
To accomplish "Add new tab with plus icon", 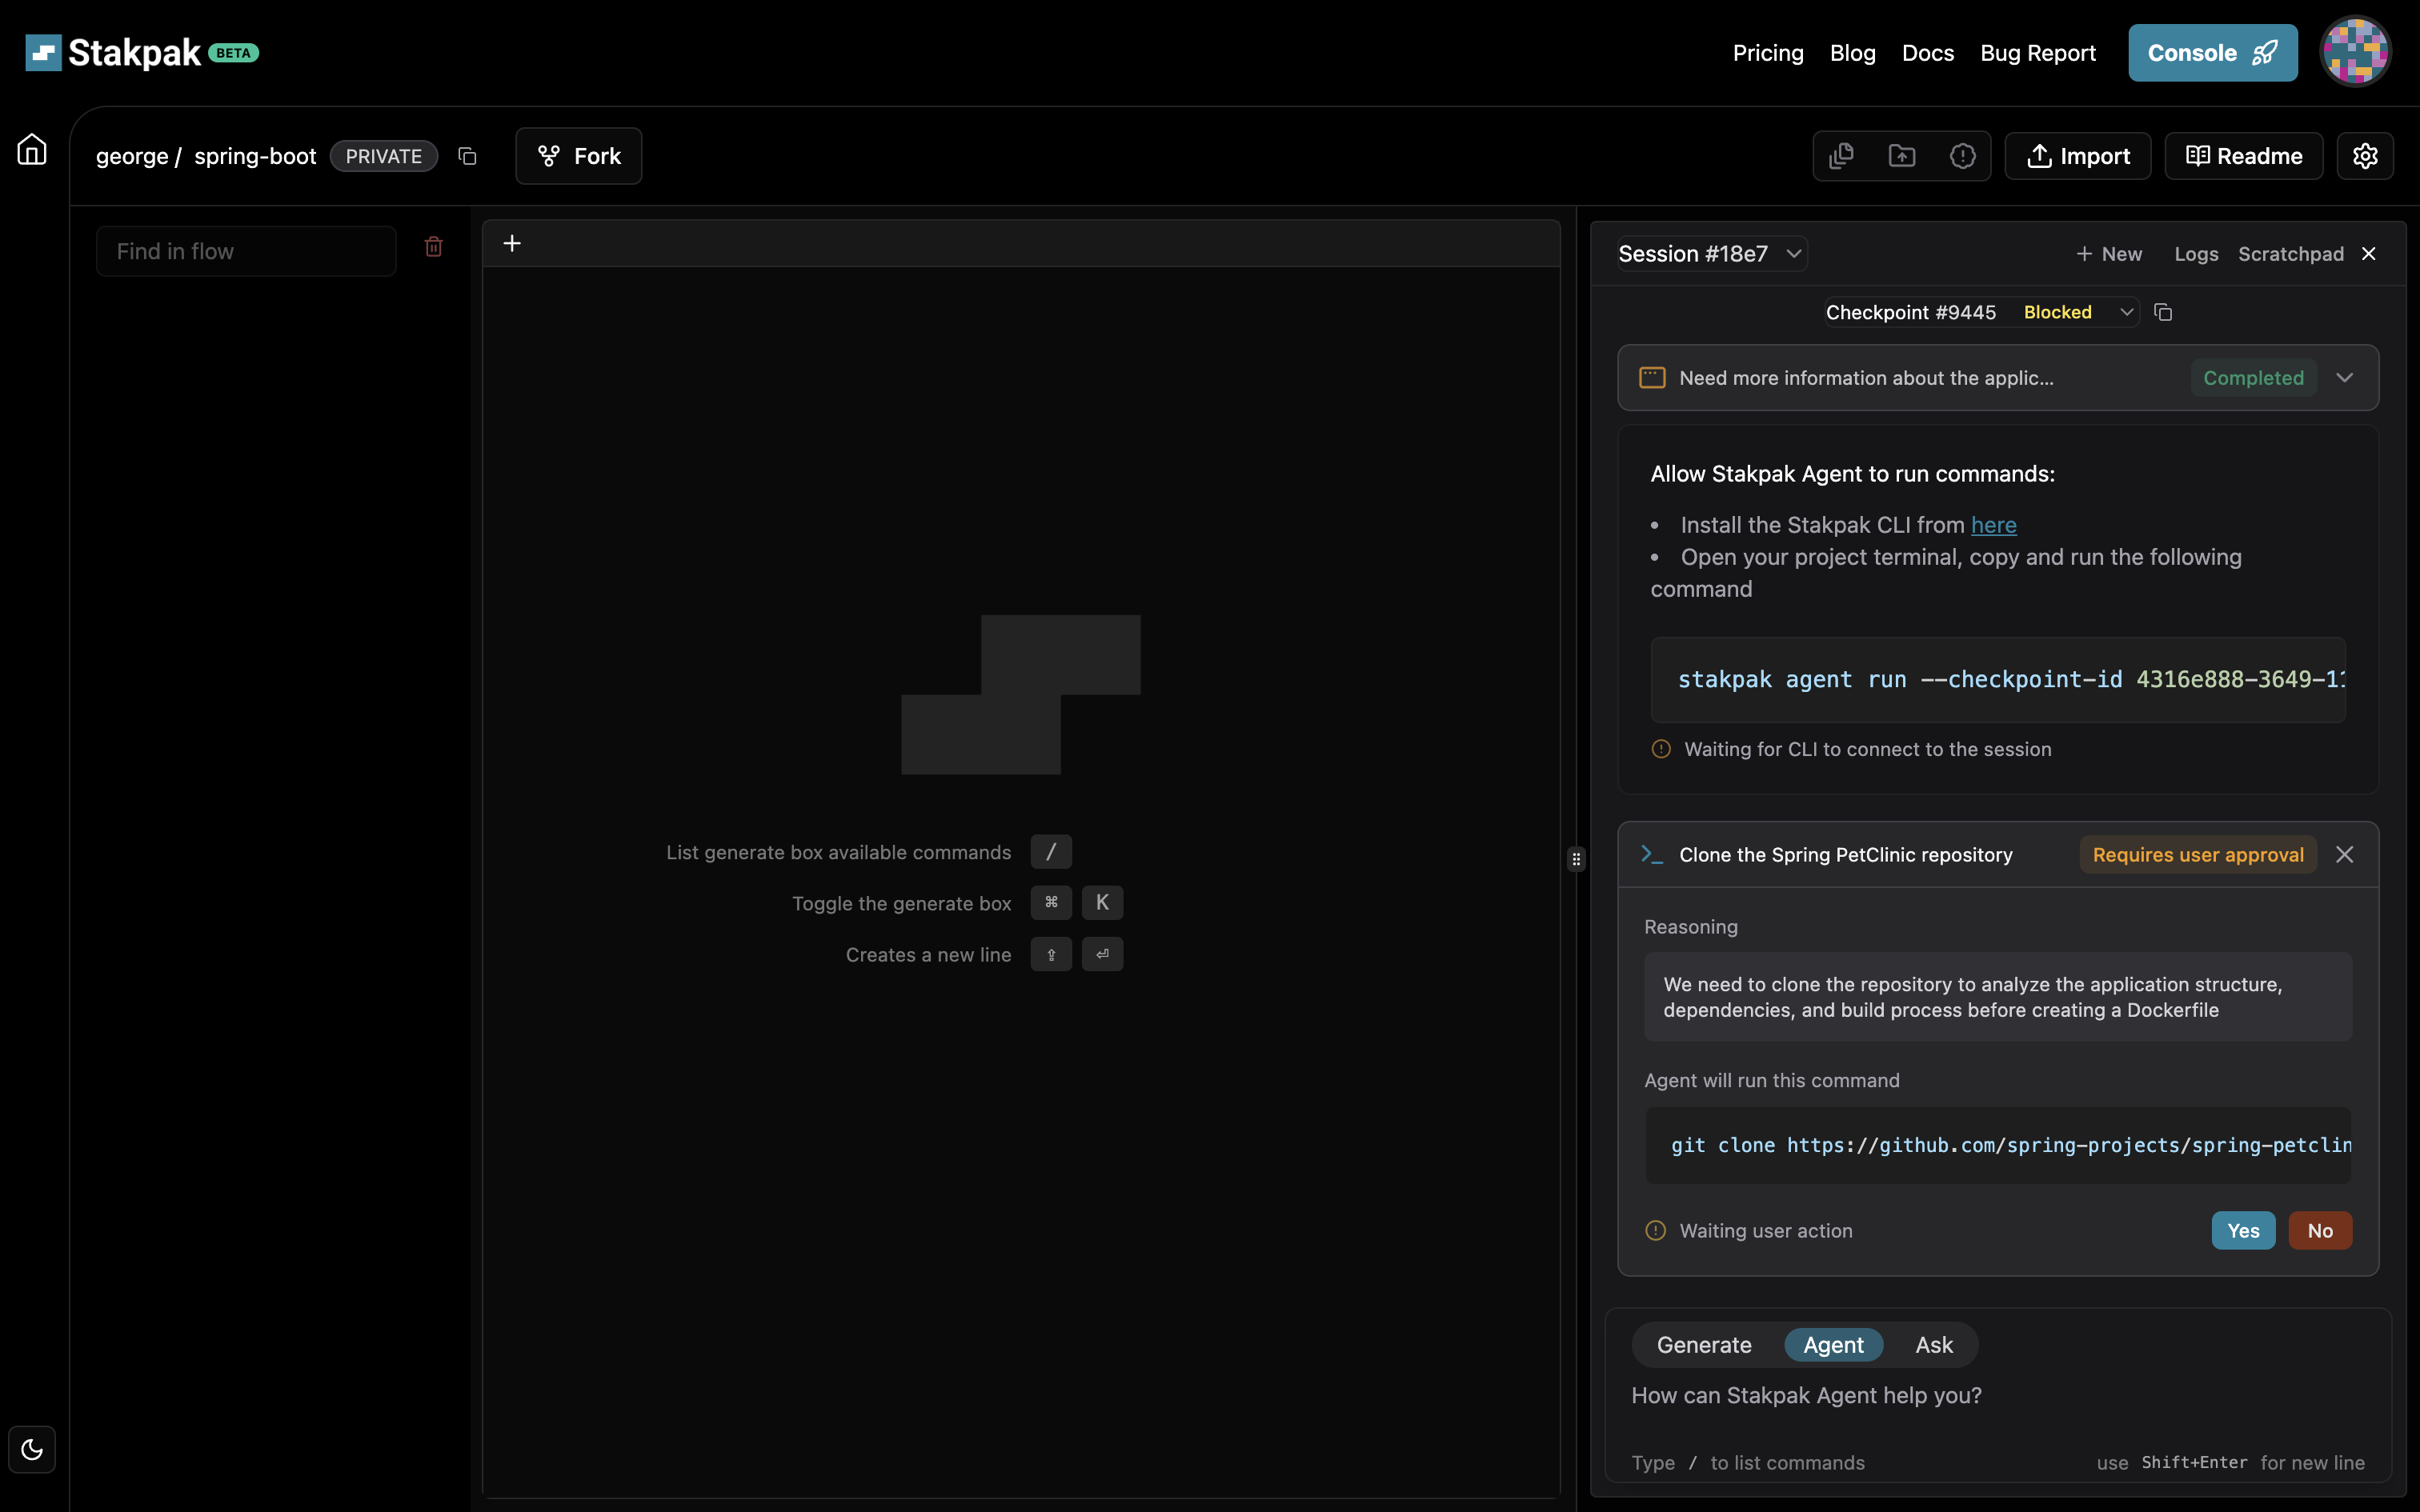I will click(x=512, y=244).
